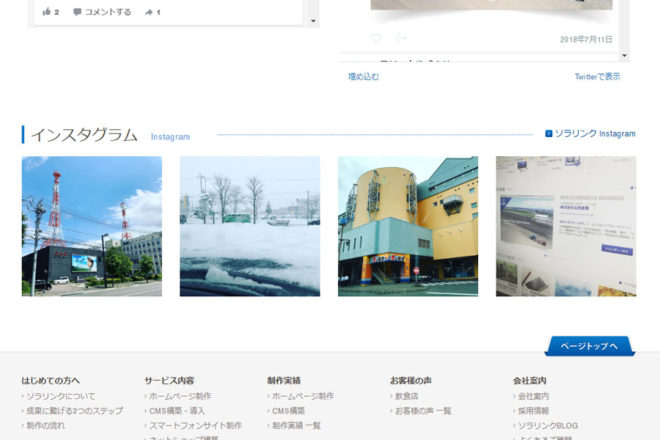660x440 pixels.
Task: Open Twitterで表示 link
Action: point(597,76)
